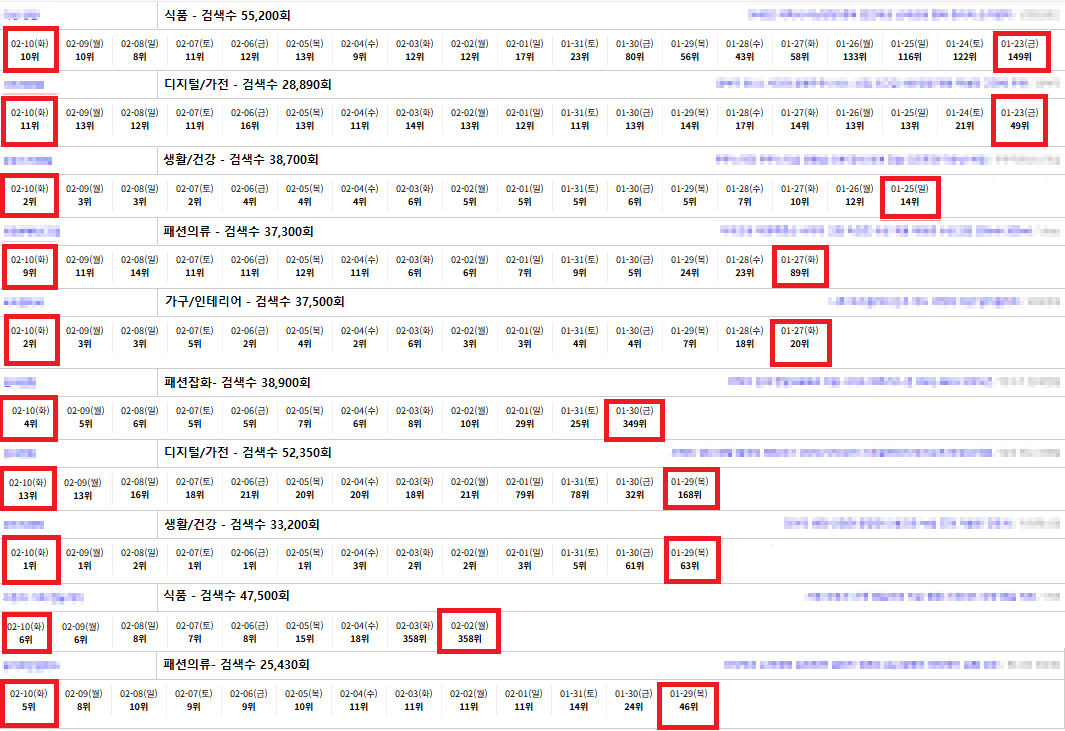Click the 식품 검색수 47,500회 title
The height and width of the screenshot is (731, 1065).
click(x=226, y=595)
